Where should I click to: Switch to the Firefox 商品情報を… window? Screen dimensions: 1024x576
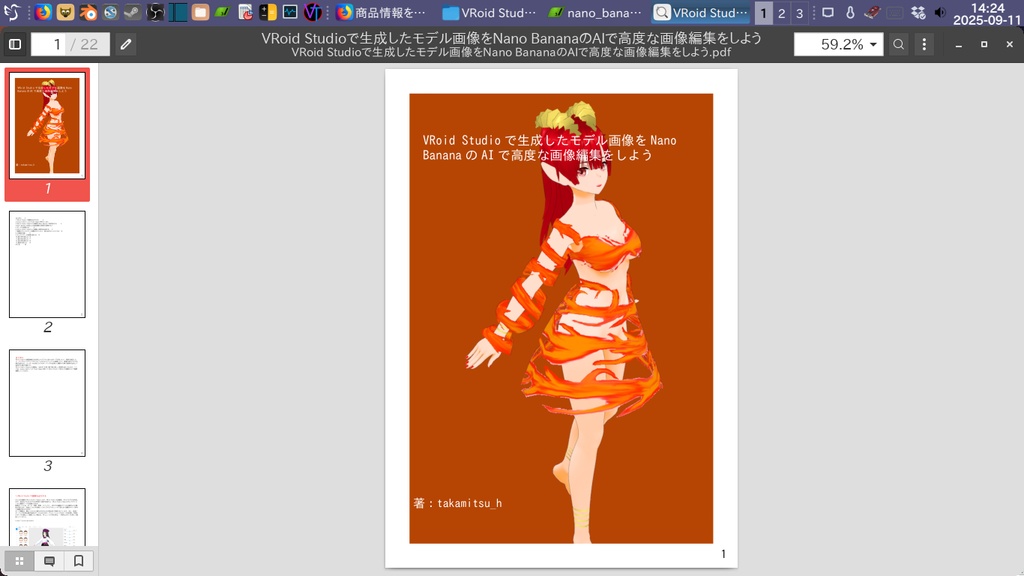[381, 12]
